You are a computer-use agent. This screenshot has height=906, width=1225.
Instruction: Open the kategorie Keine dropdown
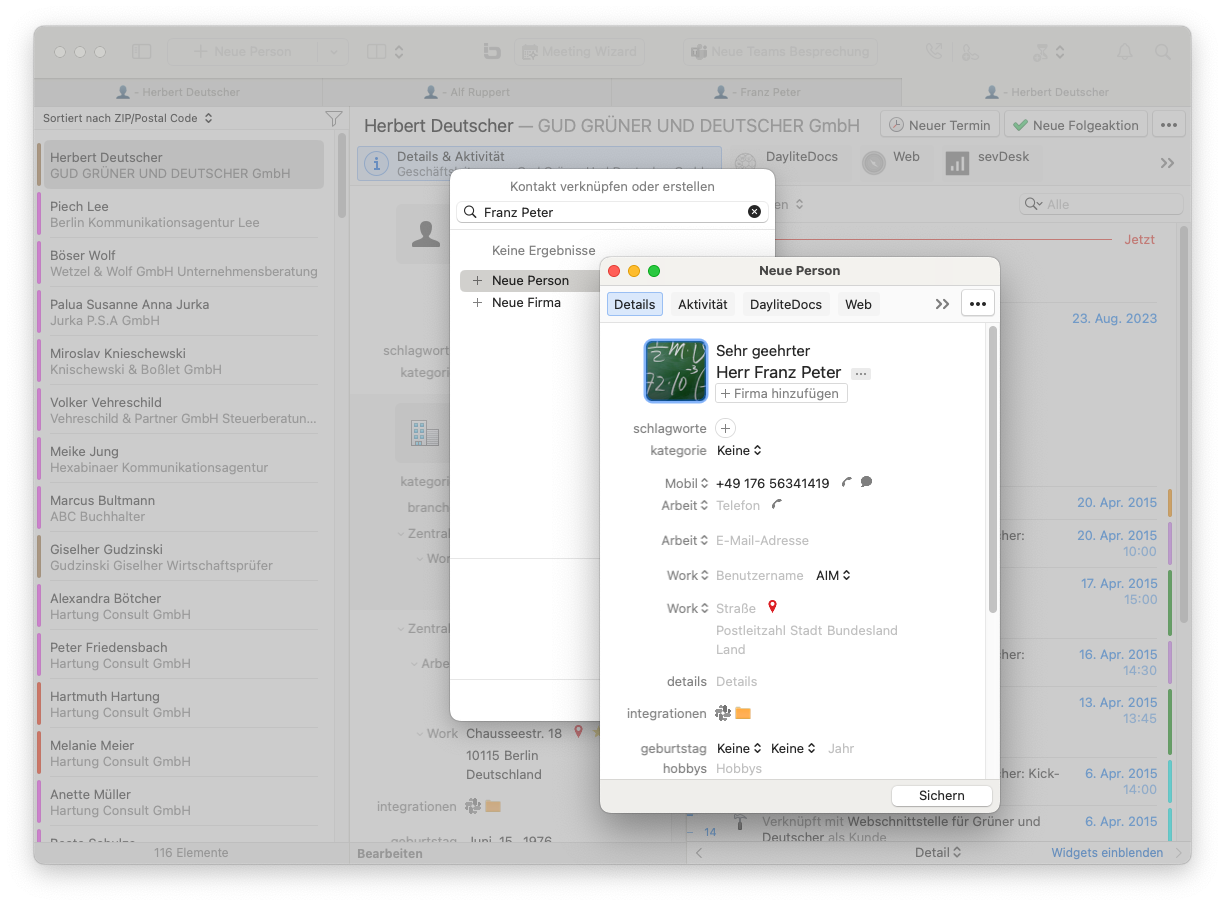click(x=739, y=451)
